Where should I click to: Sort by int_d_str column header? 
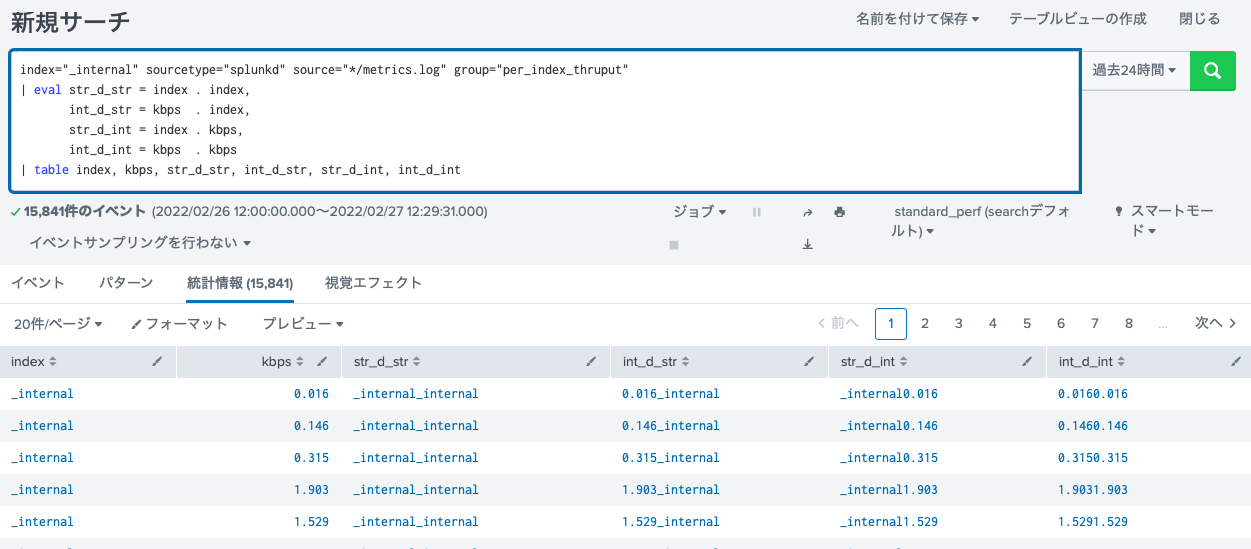coord(655,362)
